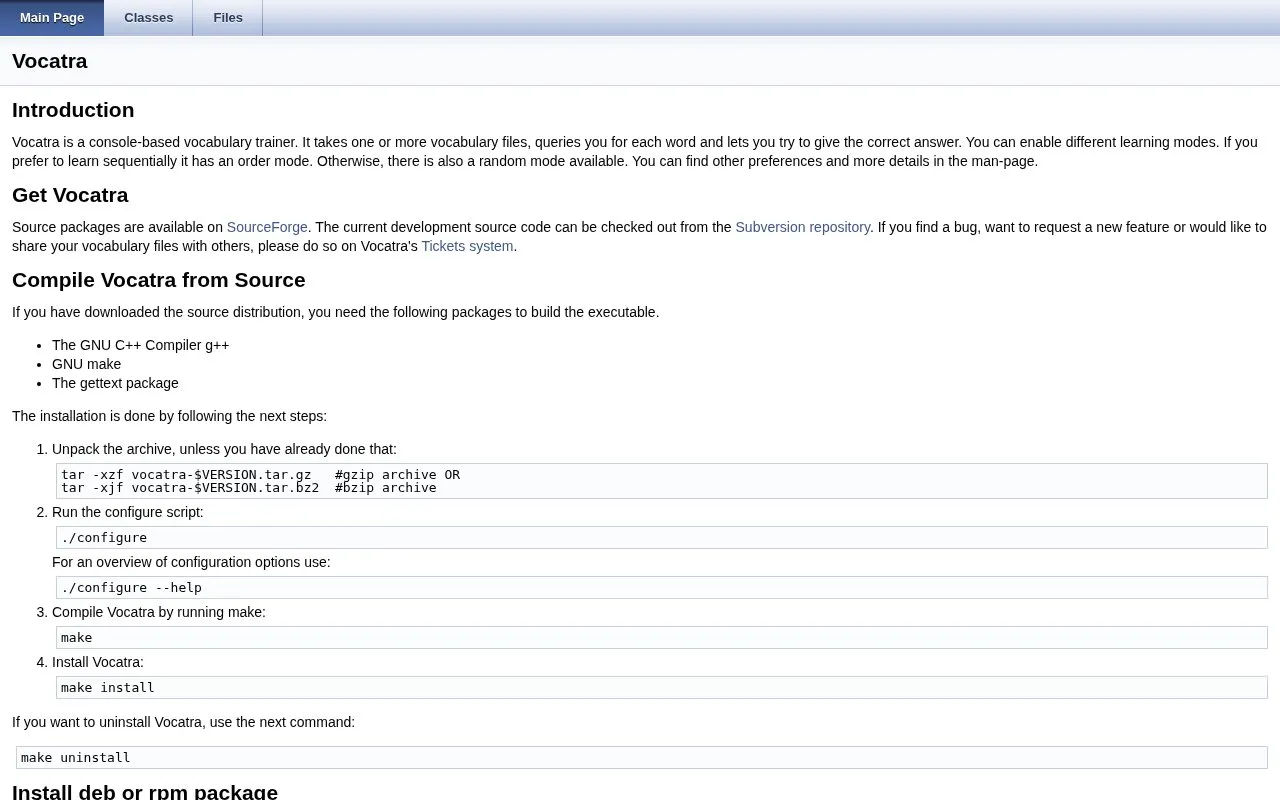This screenshot has width=1280, height=800.
Task: Visit the Tickets system link
Action: click(467, 246)
